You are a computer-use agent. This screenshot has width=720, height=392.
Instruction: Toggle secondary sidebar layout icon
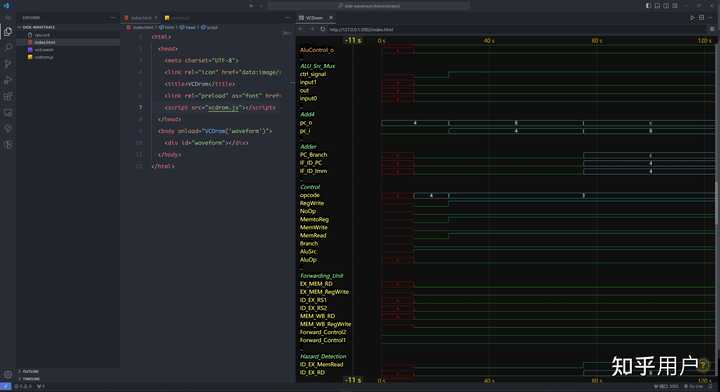(666, 6)
